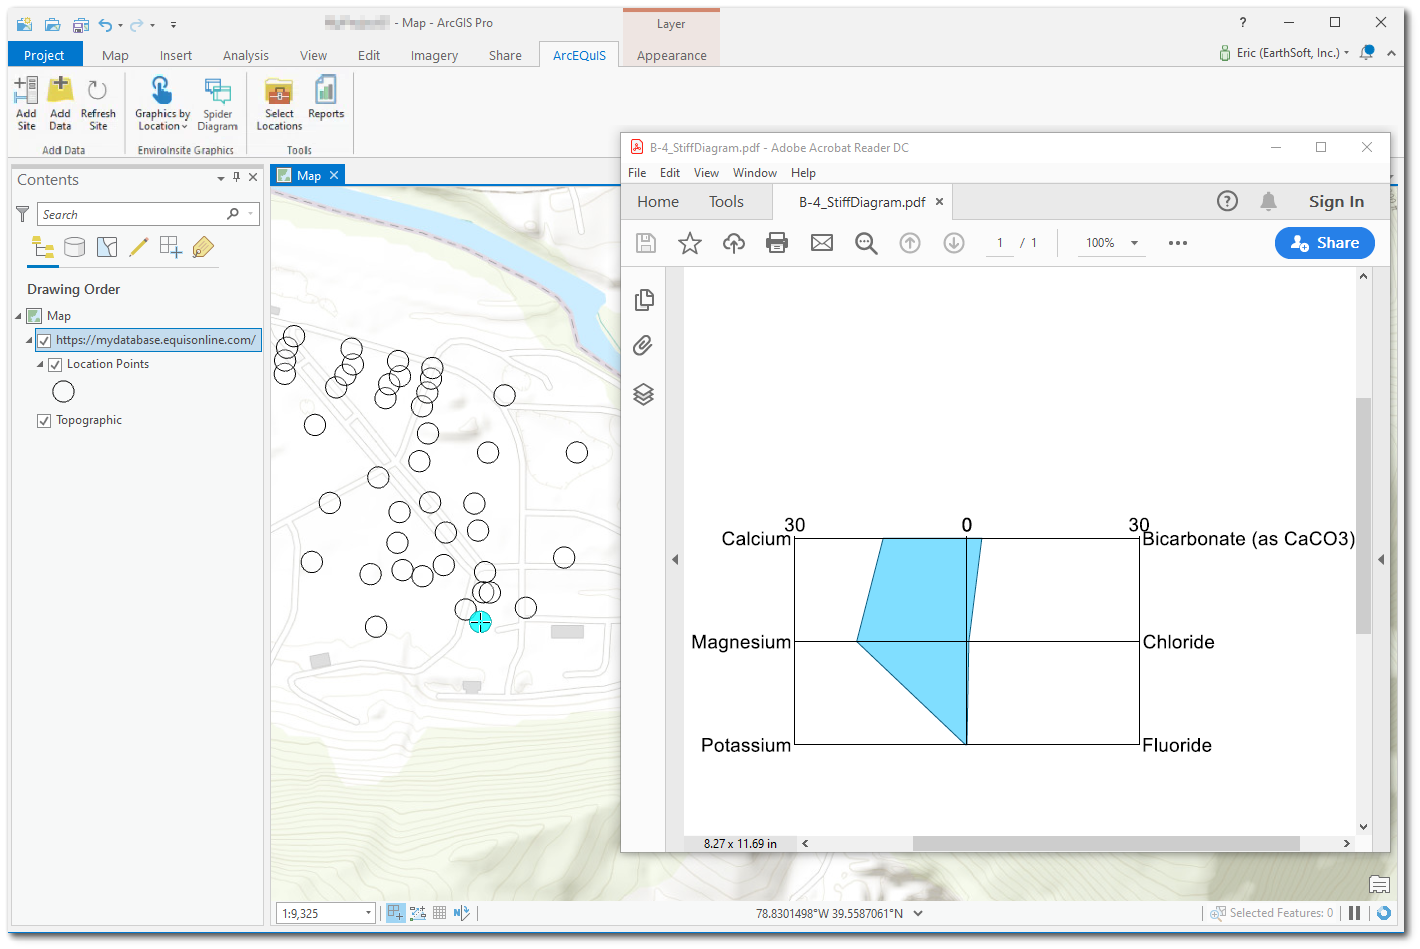
Task: Open the coordinate display units dropdown
Action: (x=918, y=912)
